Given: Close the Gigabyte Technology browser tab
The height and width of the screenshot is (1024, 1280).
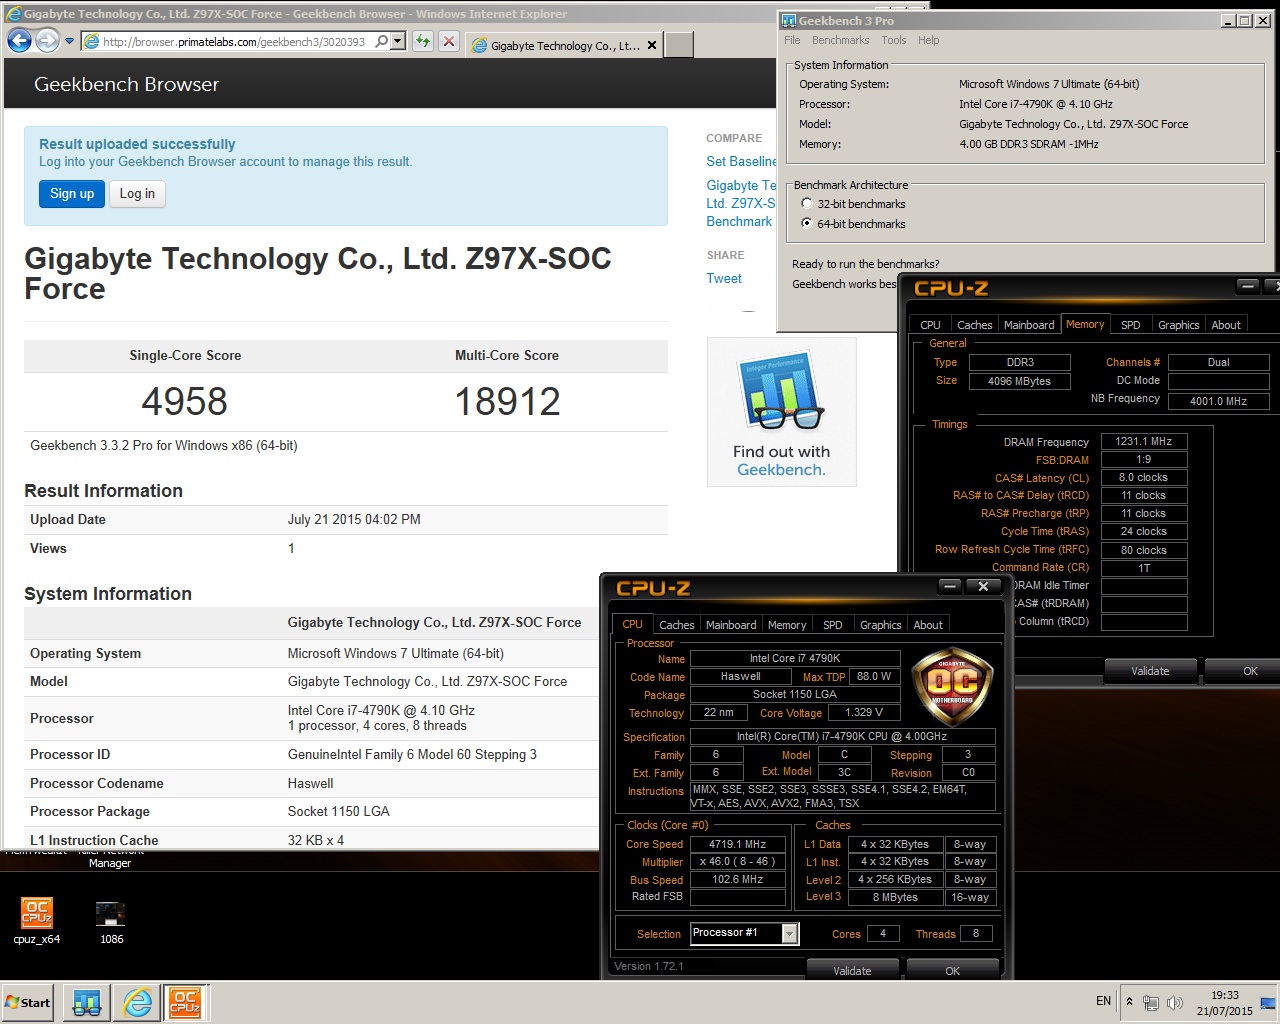Looking at the screenshot, I should point(652,45).
